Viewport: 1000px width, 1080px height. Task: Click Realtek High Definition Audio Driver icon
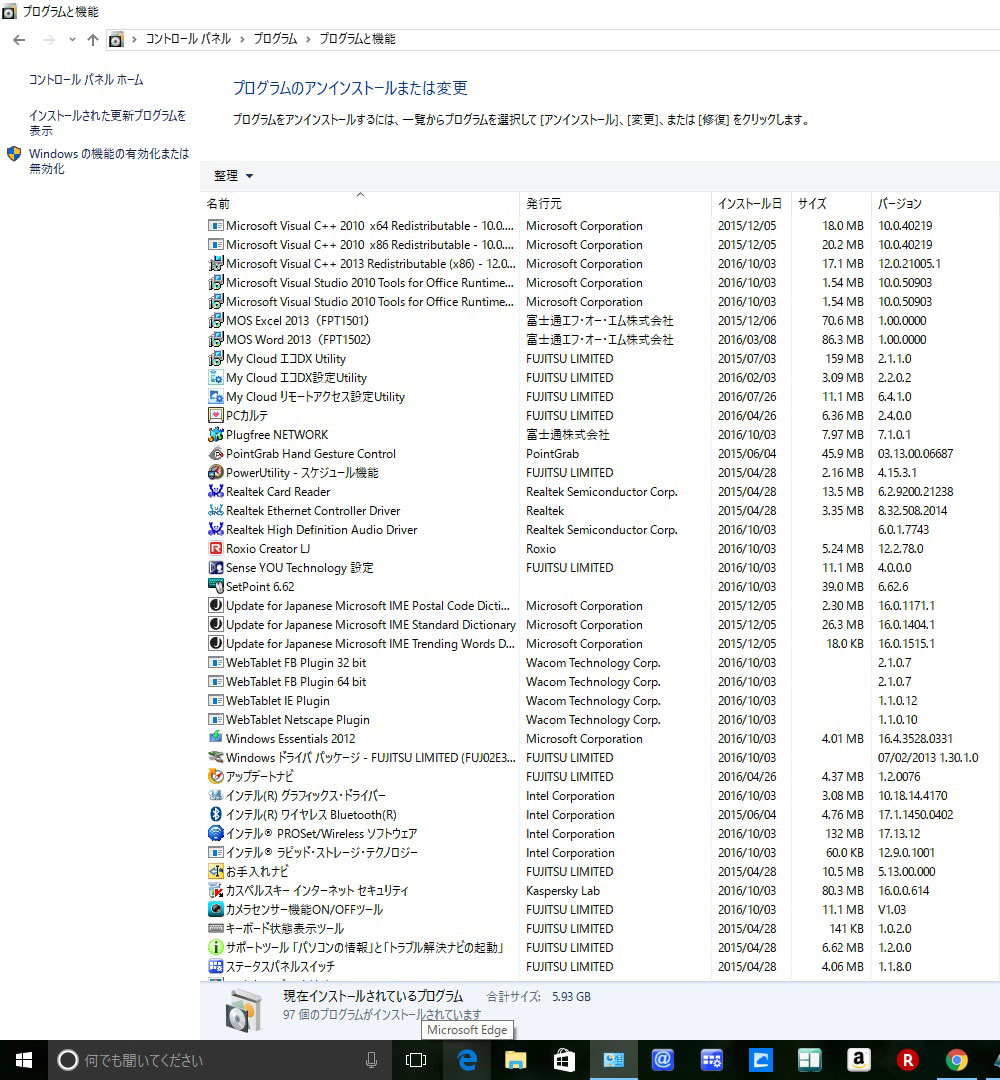pos(216,530)
